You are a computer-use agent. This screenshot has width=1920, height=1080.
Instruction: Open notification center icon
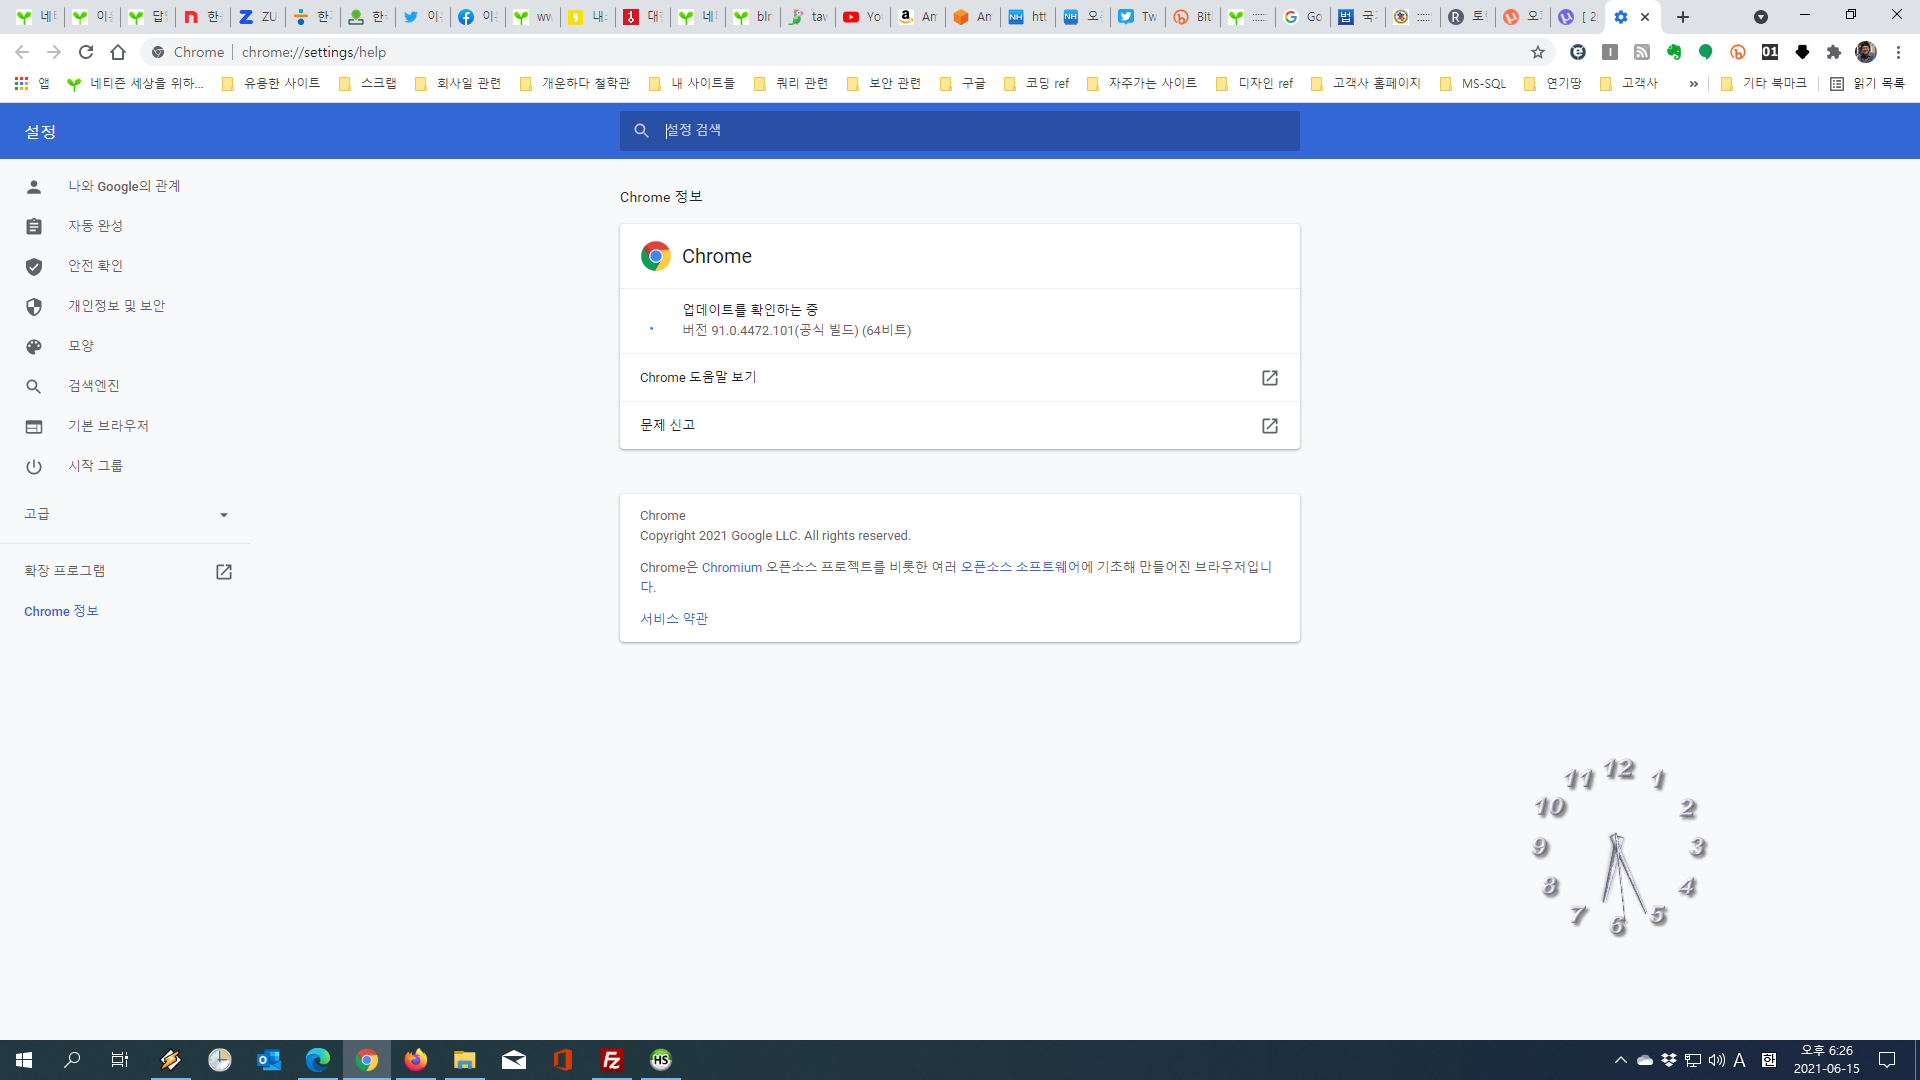click(1887, 1060)
